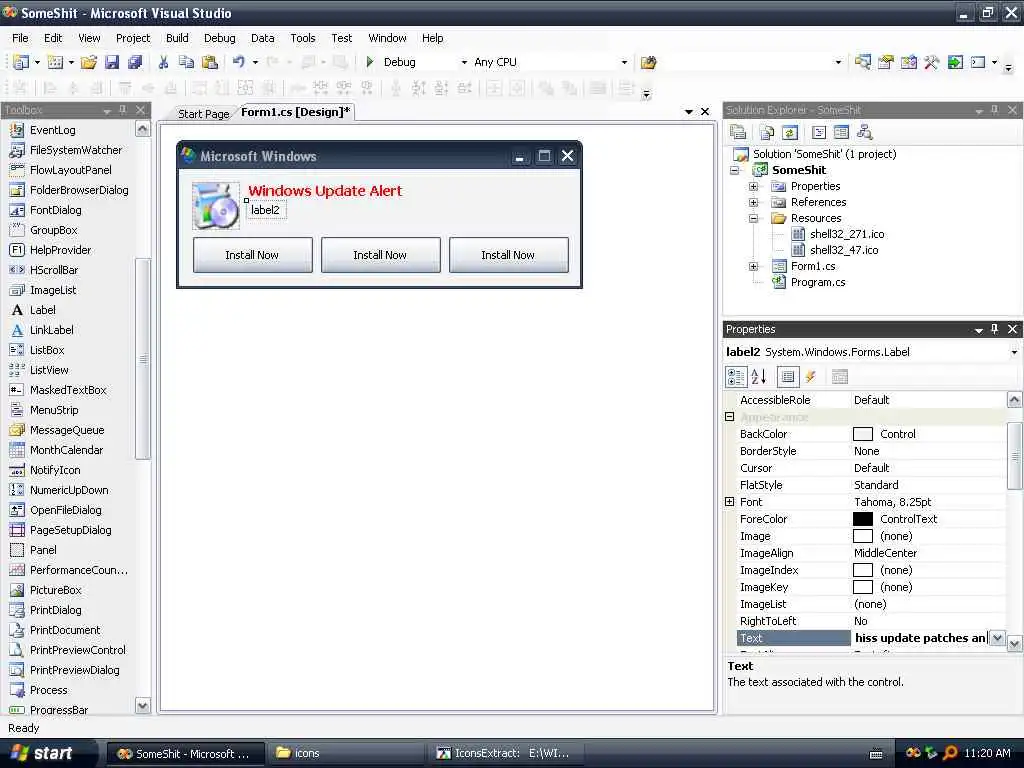This screenshot has height=768, width=1024.
Task: Click the Open File folder icon
Action: (88, 62)
